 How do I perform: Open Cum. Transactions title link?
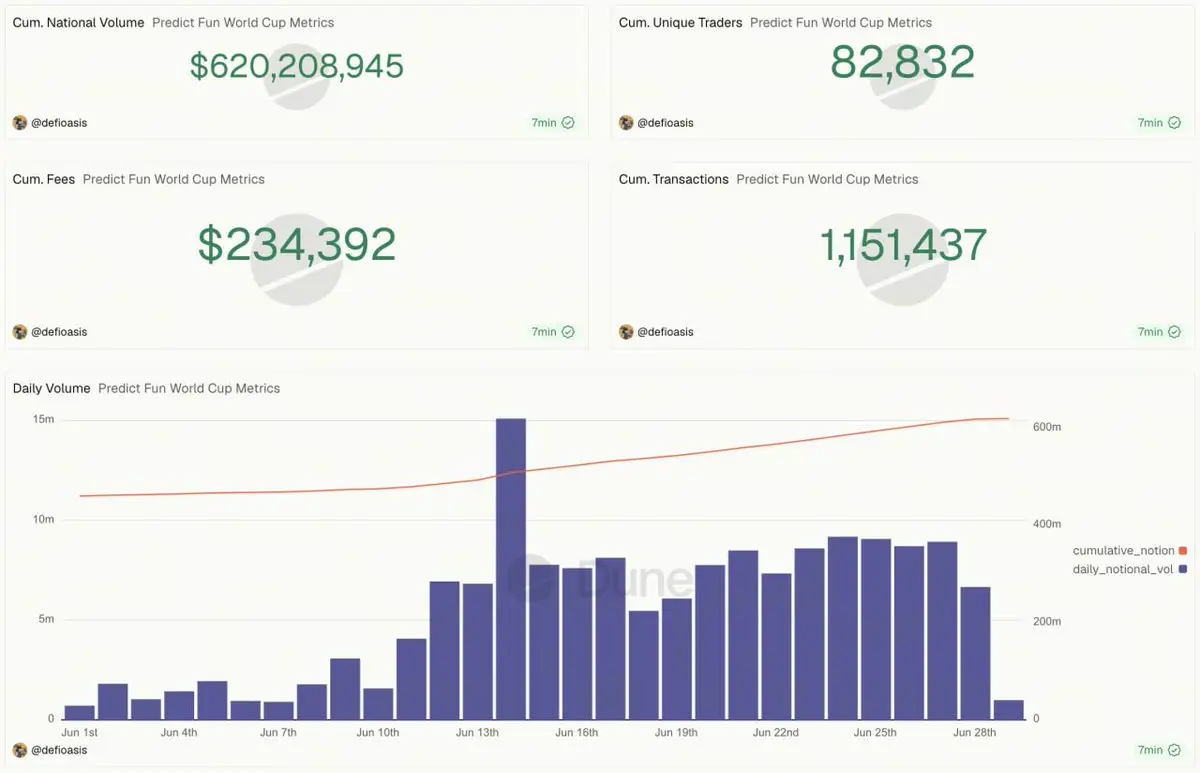point(673,179)
